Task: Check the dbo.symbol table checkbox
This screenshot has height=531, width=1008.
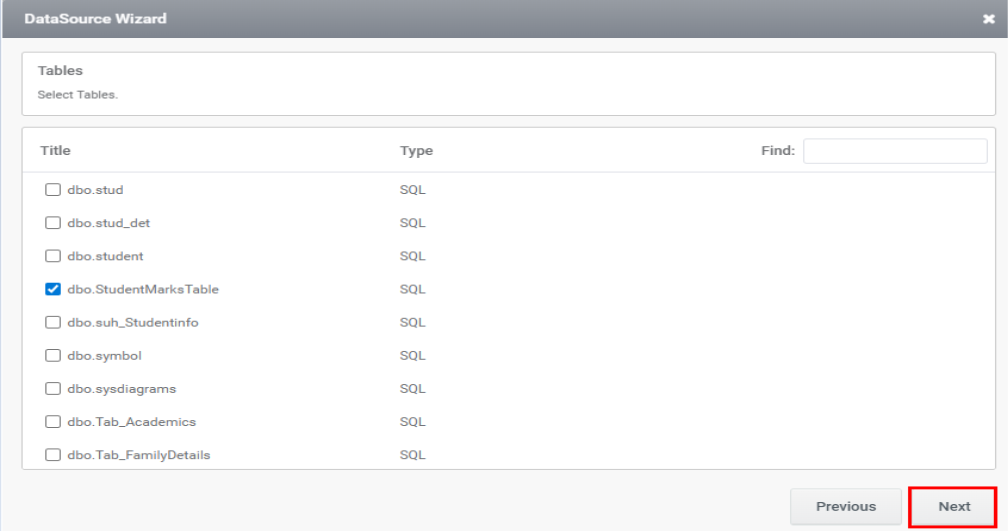Action: pyautogui.click(x=53, y=356)
